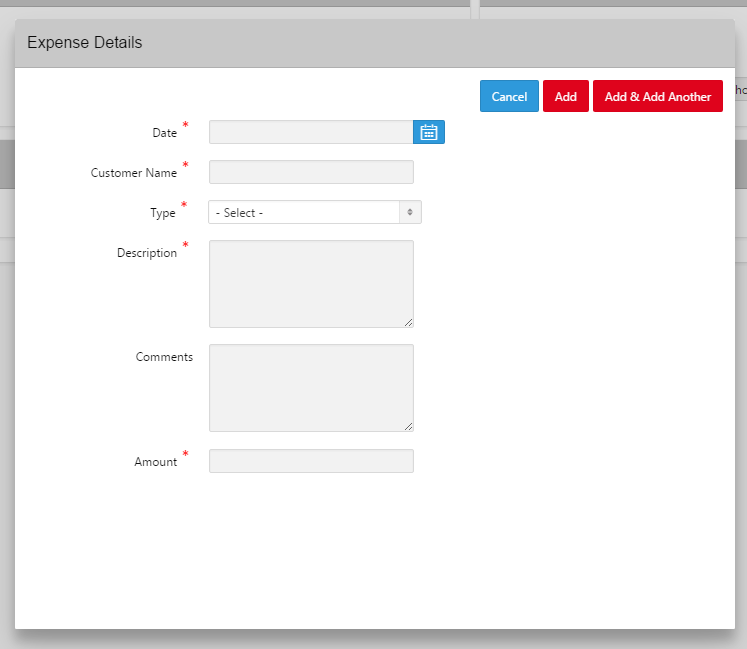Grab the Comments box resize handle

click(408, 426)
